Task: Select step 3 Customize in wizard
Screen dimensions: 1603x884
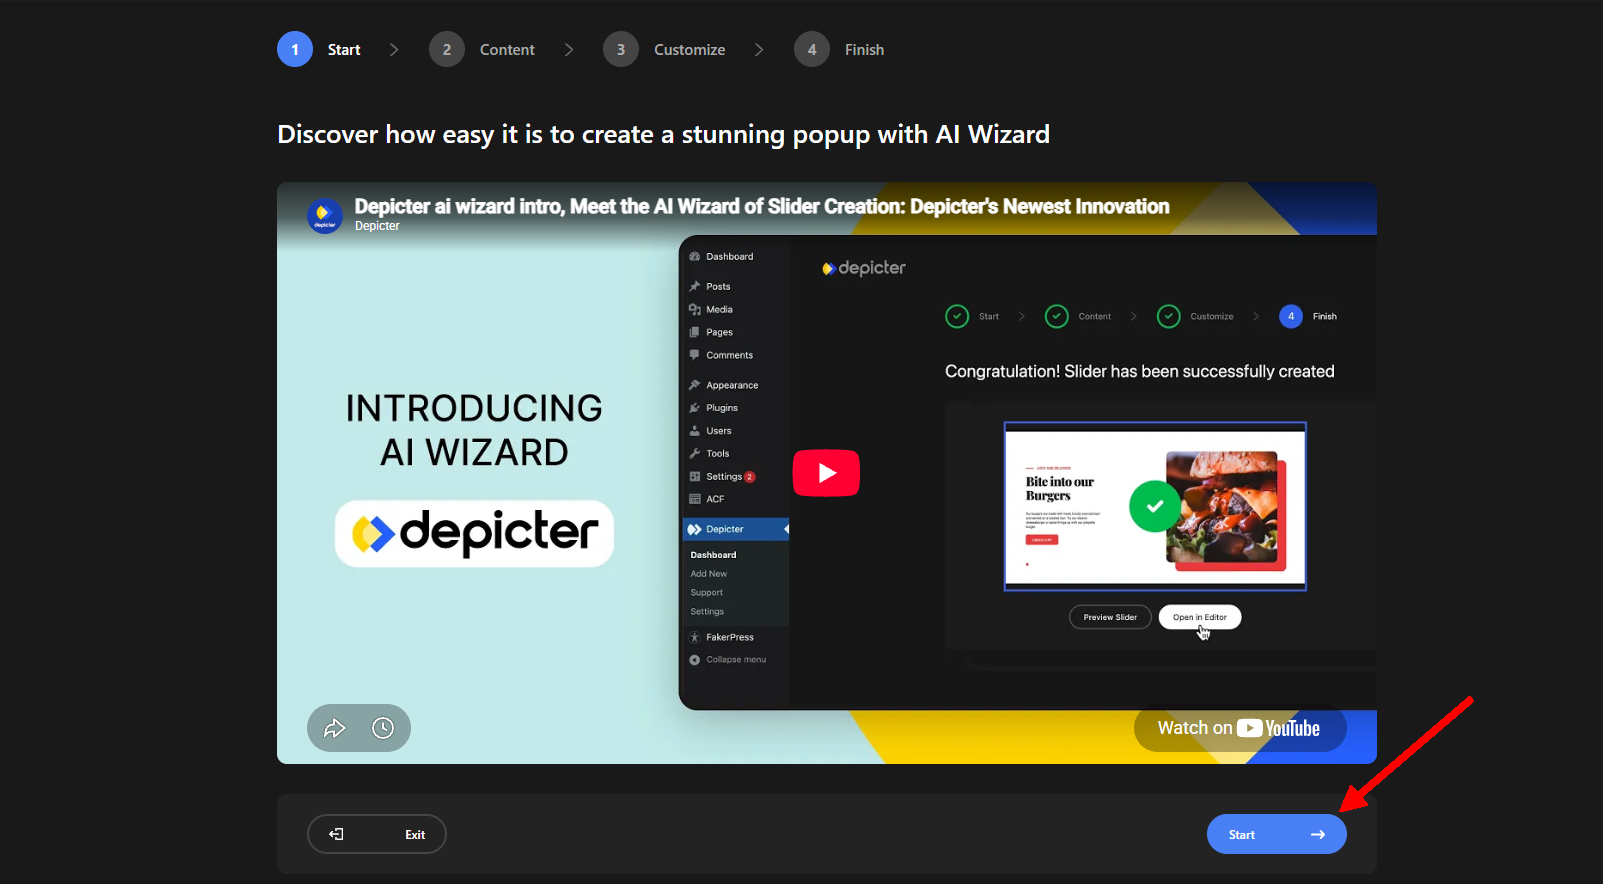Action: tap(664, 49)
